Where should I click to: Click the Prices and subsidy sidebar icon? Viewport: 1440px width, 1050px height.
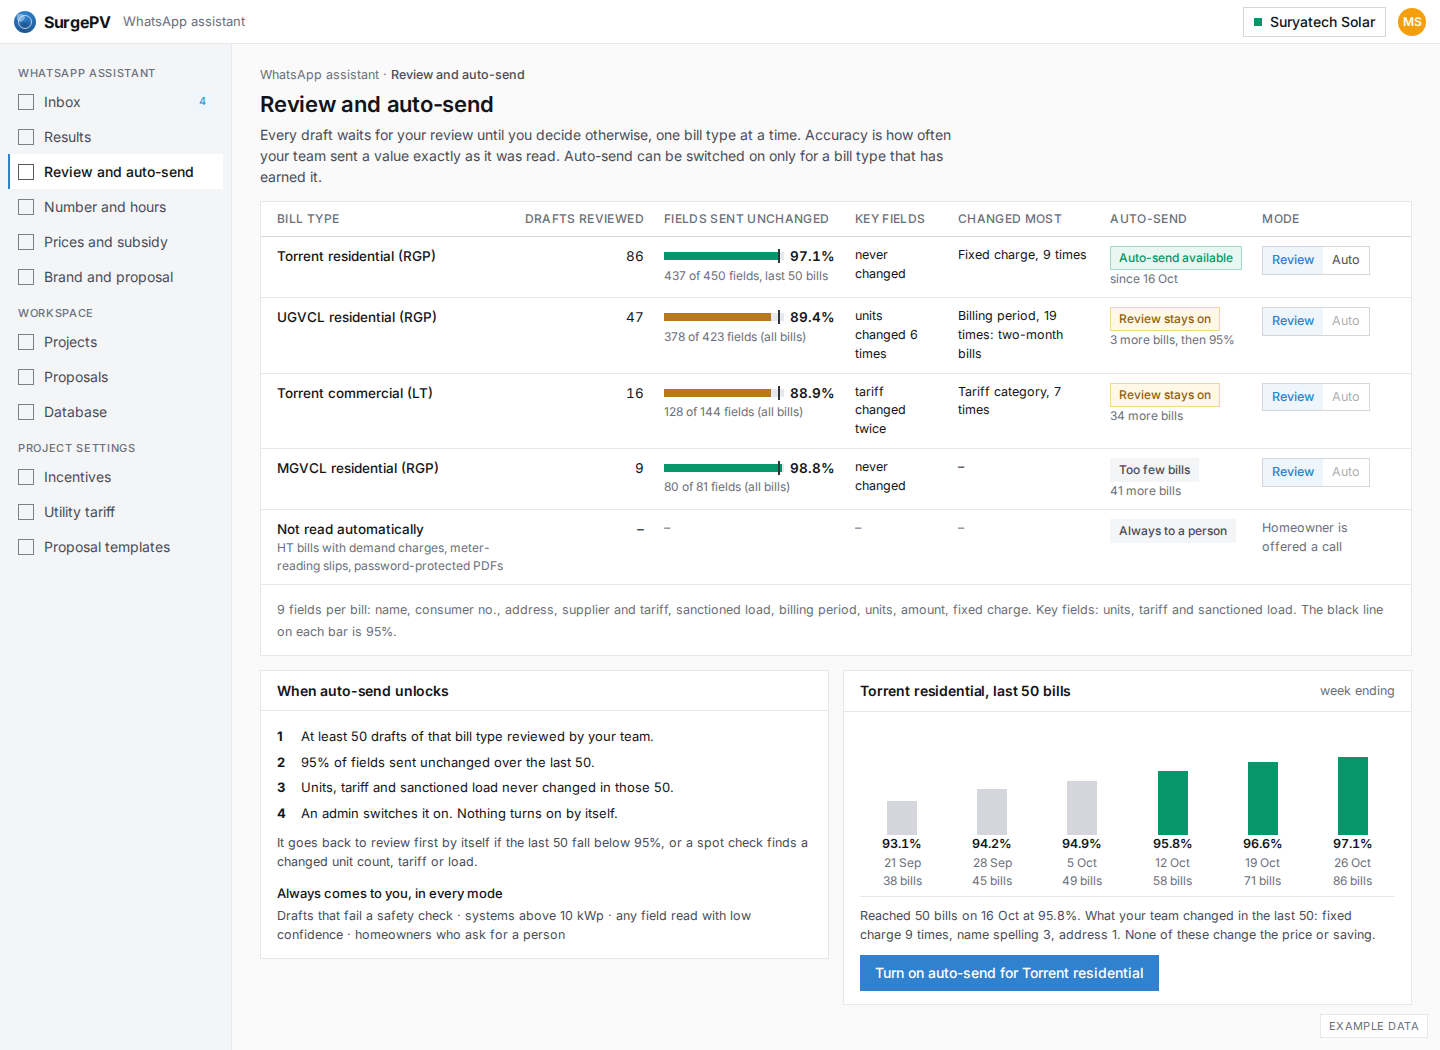click(x=26, y=242)
